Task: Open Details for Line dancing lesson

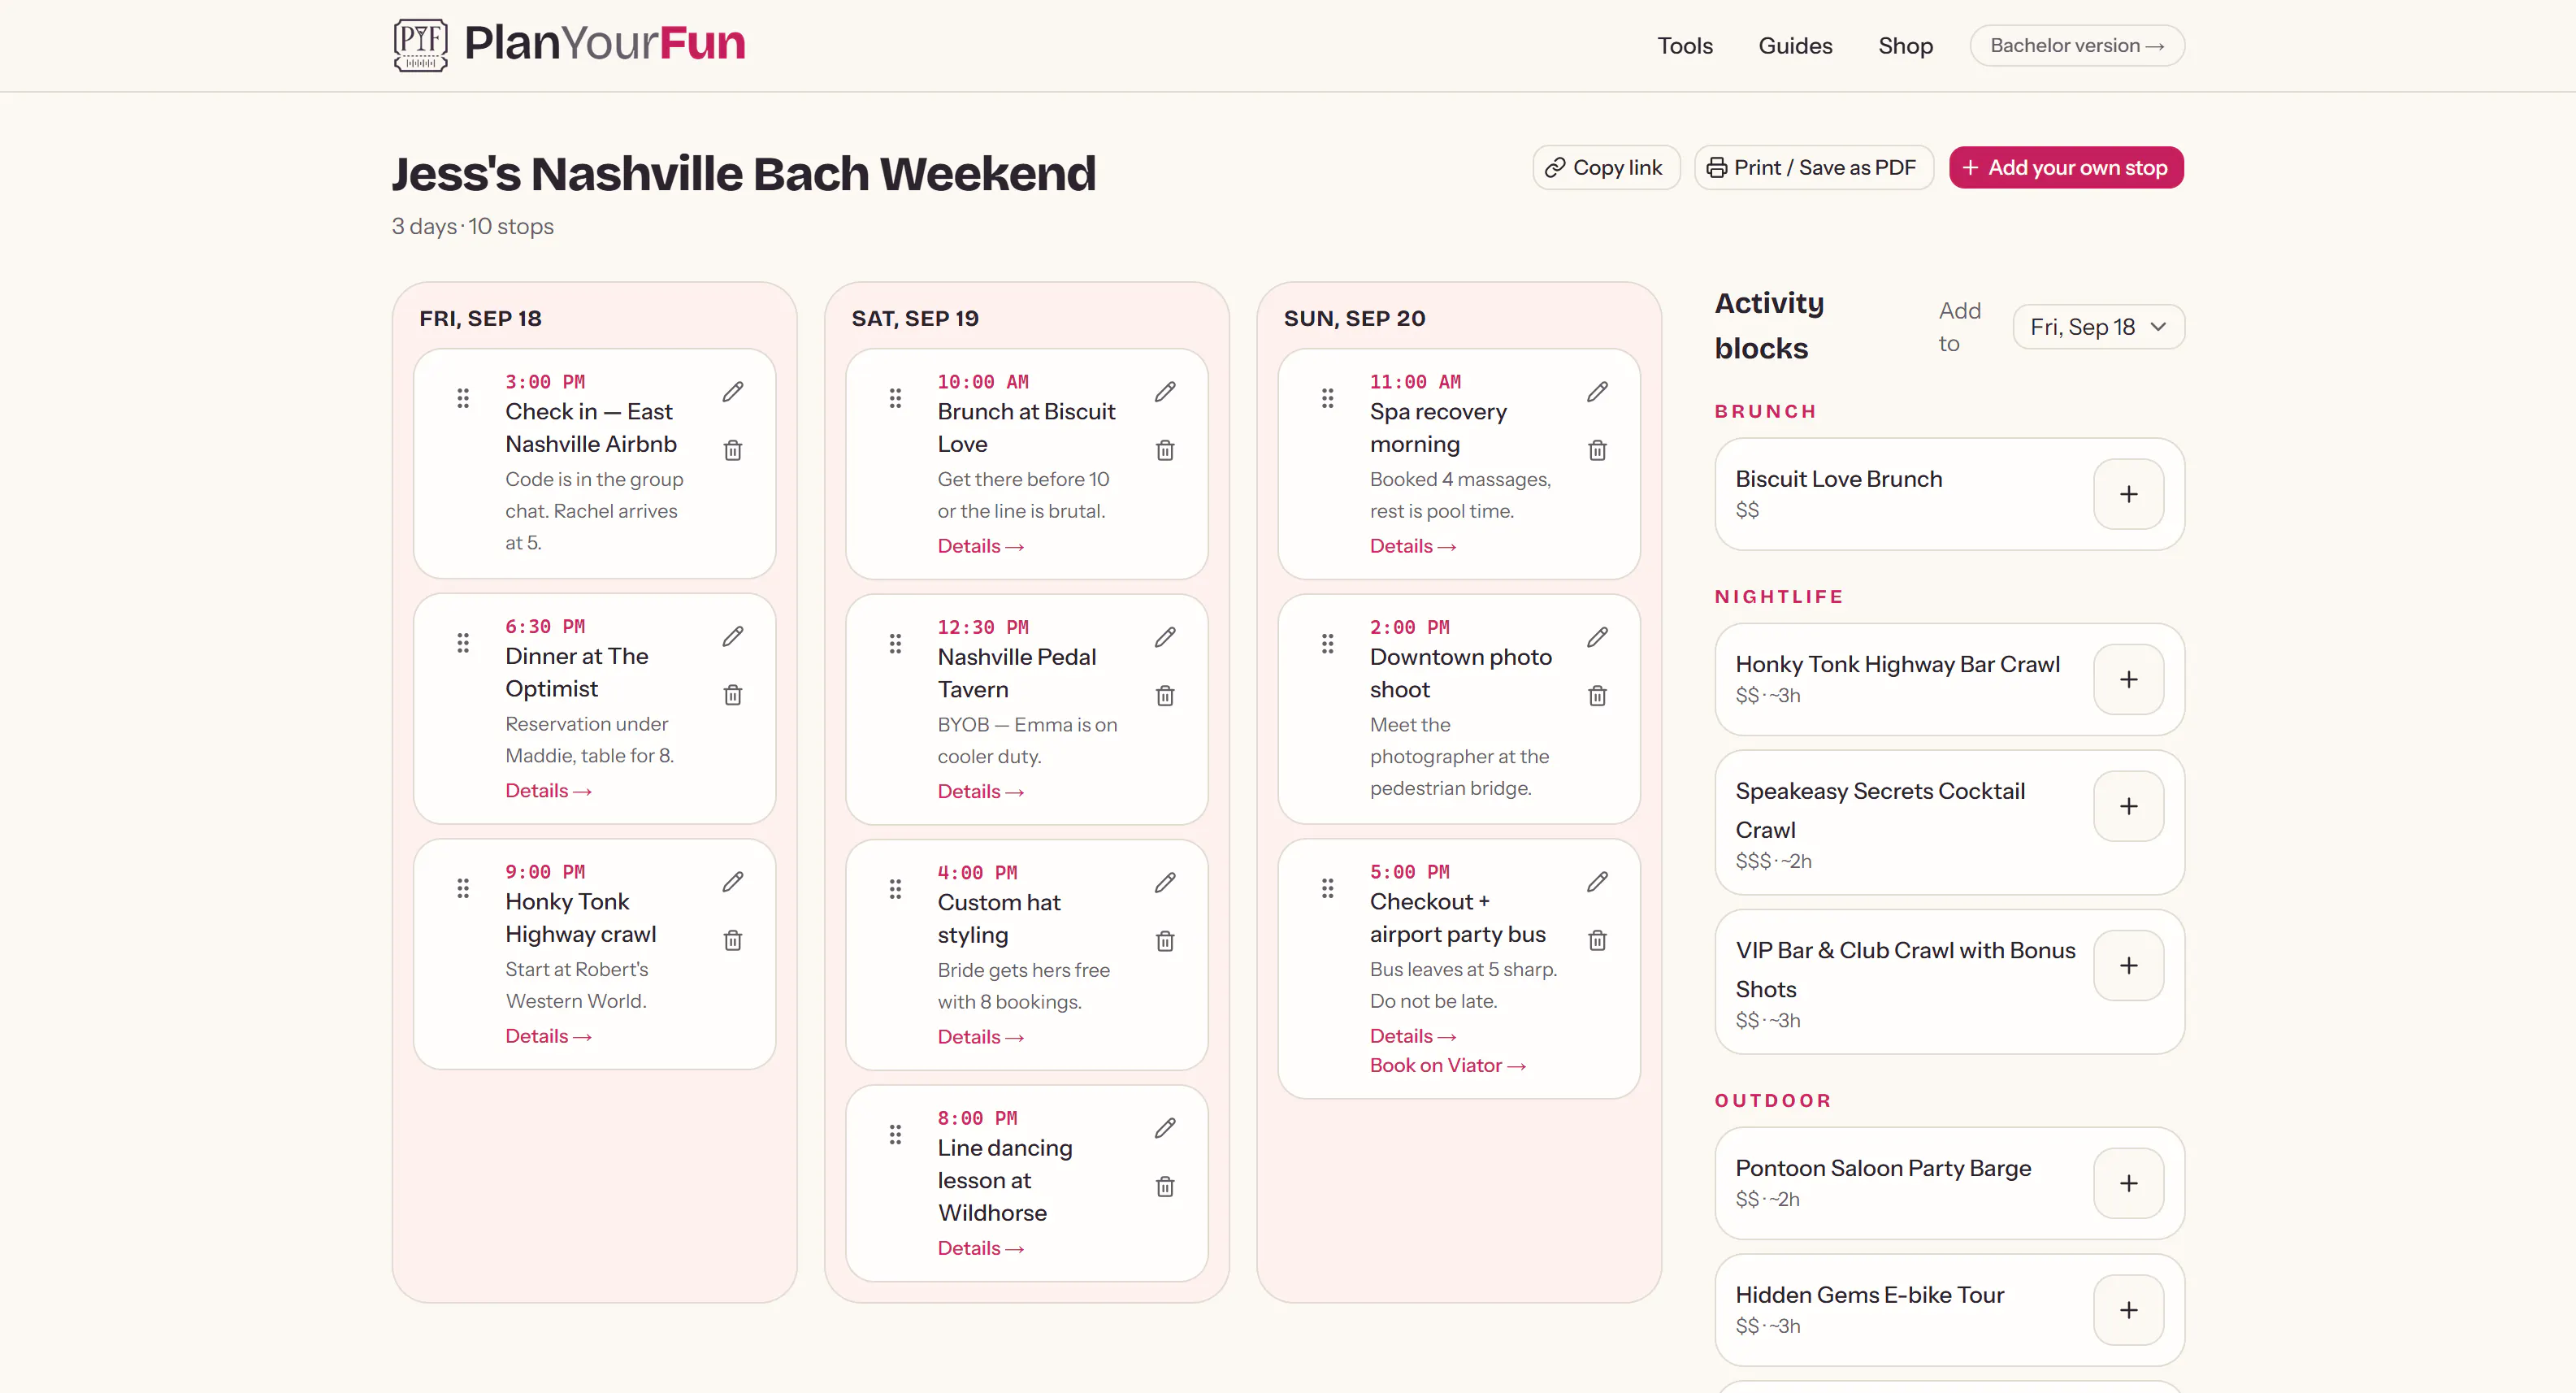Action: 980,1248
